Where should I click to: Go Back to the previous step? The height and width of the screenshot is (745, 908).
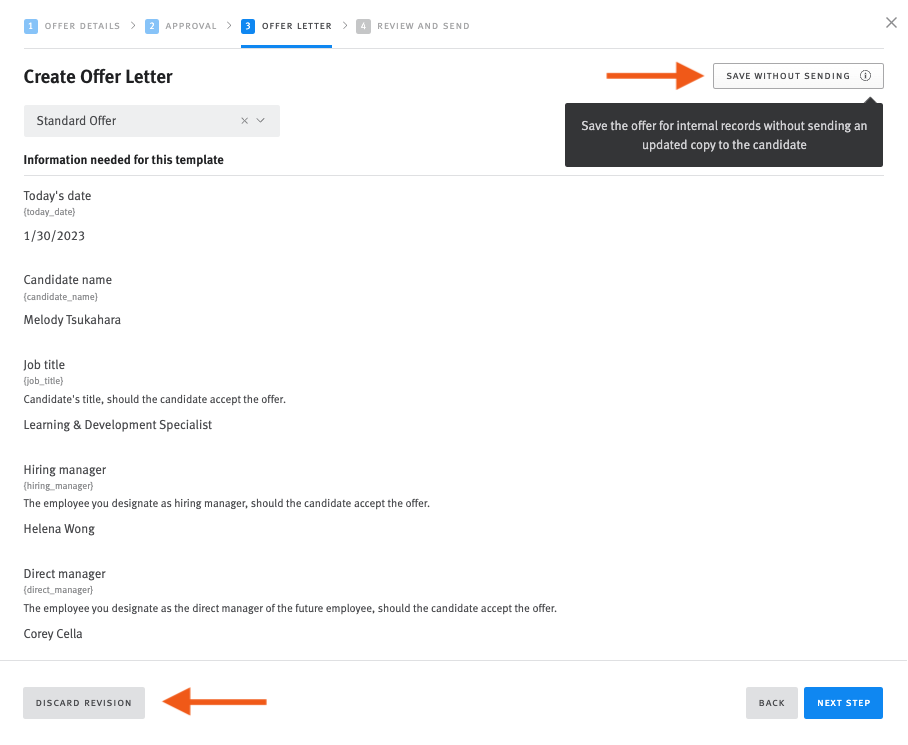pos(771,703)
